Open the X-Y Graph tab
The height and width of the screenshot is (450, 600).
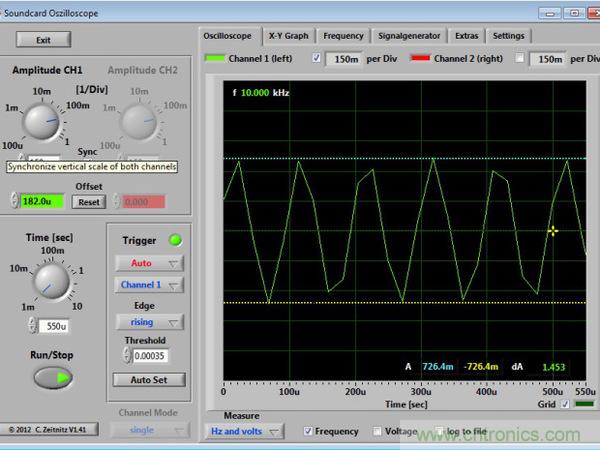[289, 35]
